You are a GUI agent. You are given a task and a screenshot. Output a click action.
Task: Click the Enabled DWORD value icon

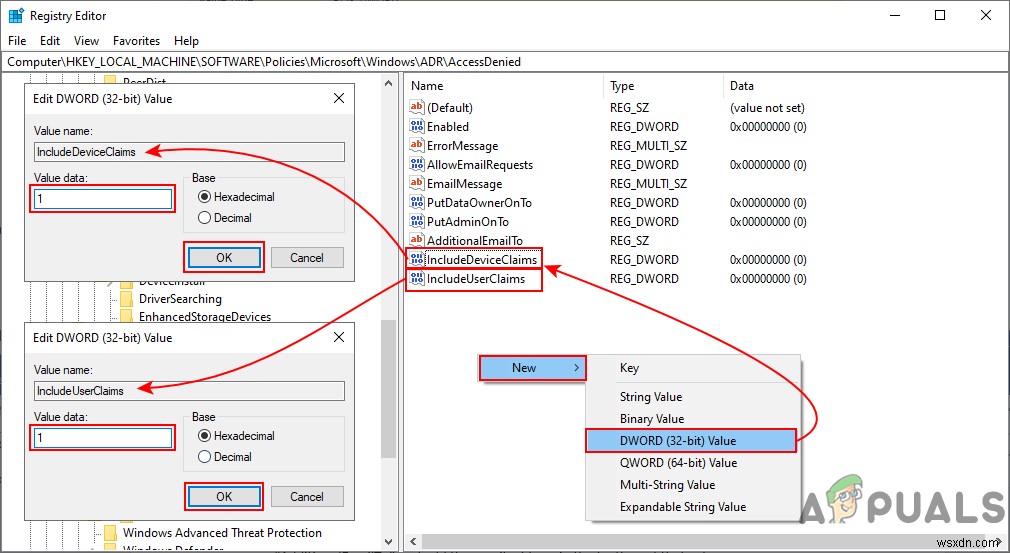coord(417,127)
